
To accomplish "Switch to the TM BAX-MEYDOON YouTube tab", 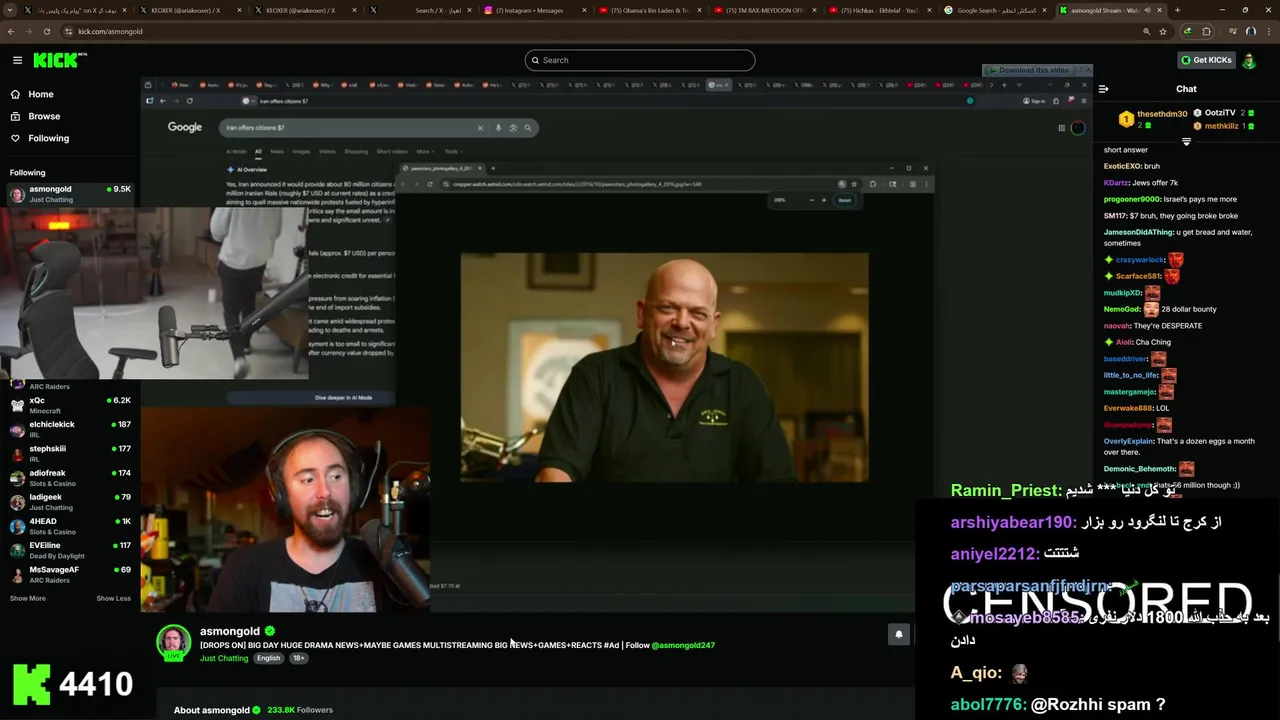I will [764, 10].
